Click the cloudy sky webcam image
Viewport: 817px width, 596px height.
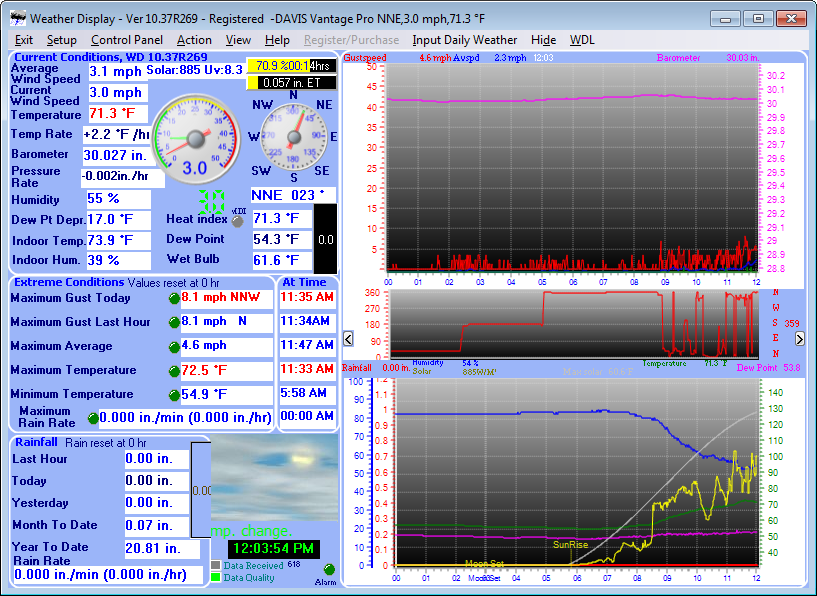[x=275, y=477]
